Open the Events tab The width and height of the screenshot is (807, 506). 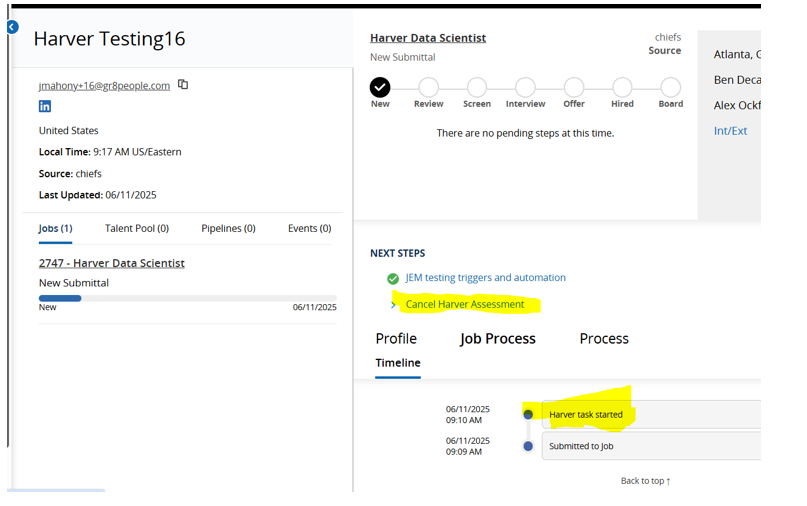tap(309, 229)
